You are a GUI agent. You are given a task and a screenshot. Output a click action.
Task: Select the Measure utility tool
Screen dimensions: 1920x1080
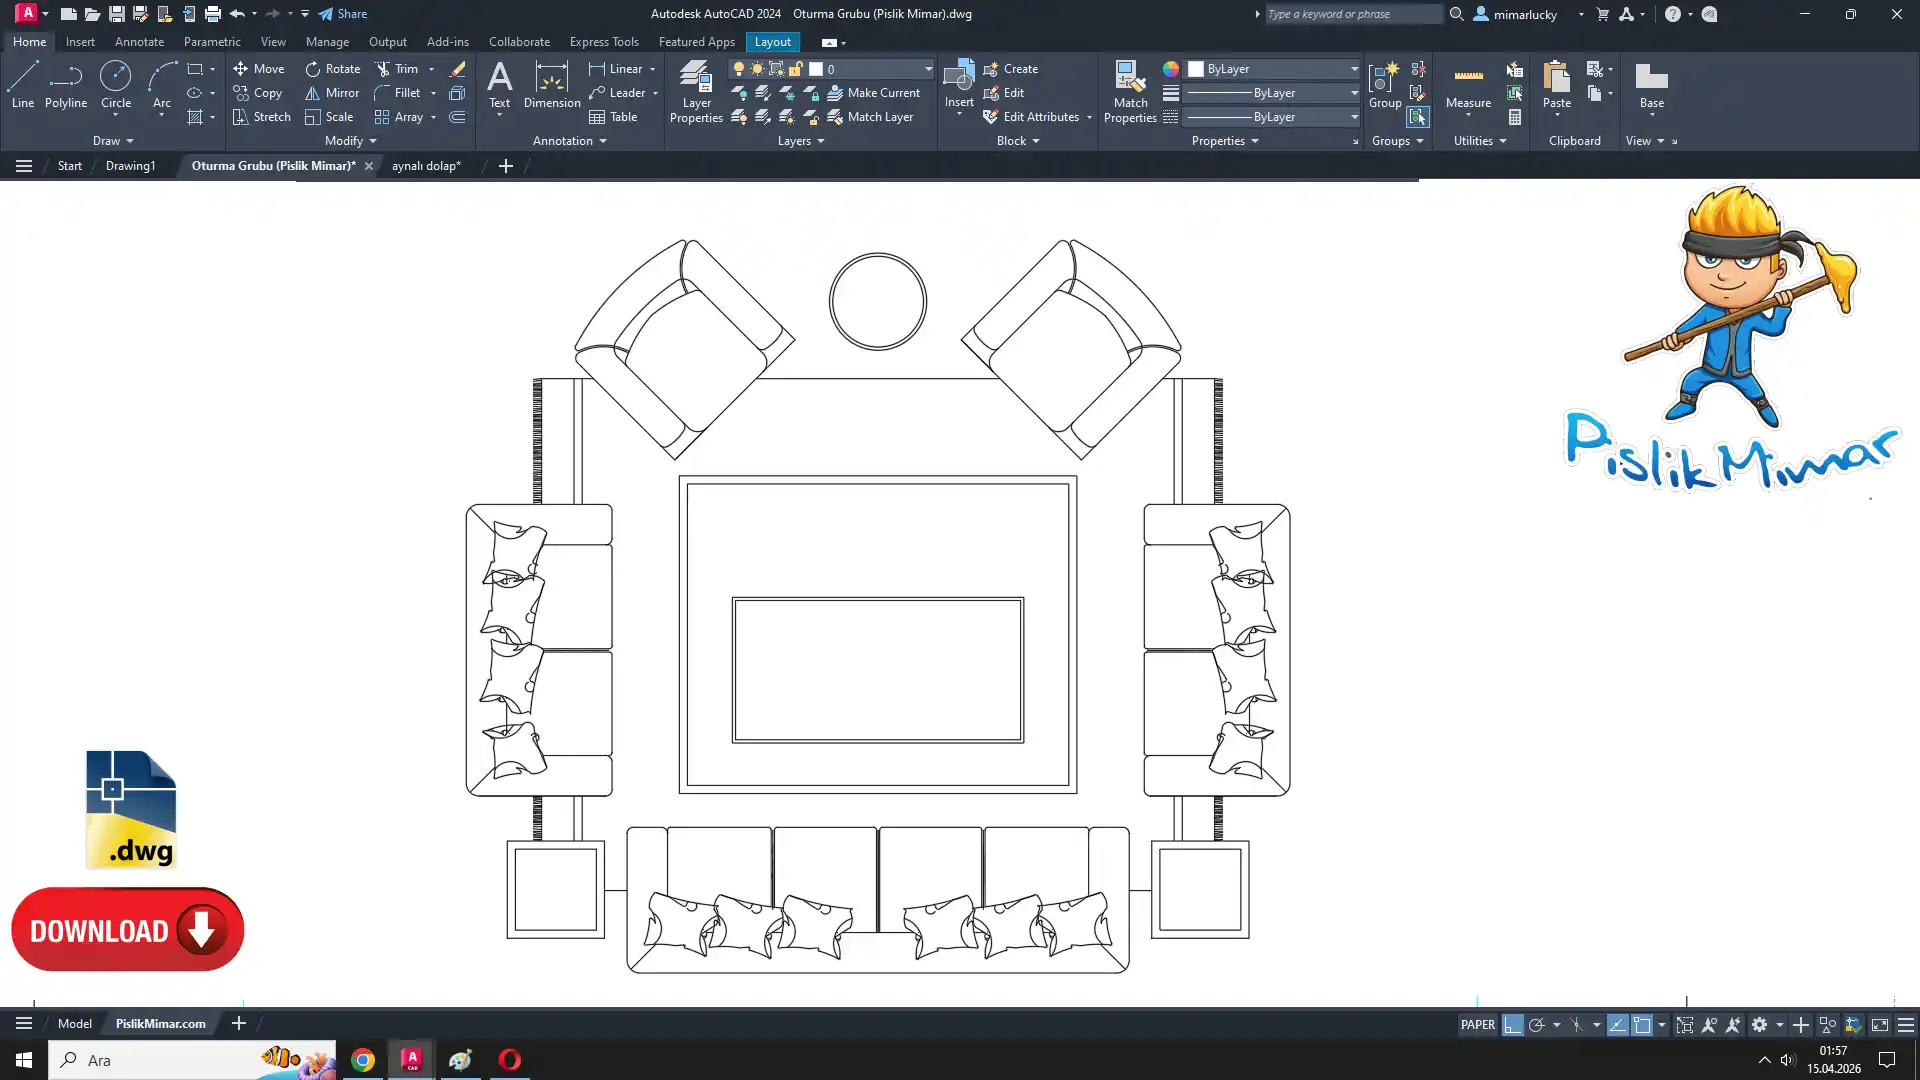point(1468,86)
